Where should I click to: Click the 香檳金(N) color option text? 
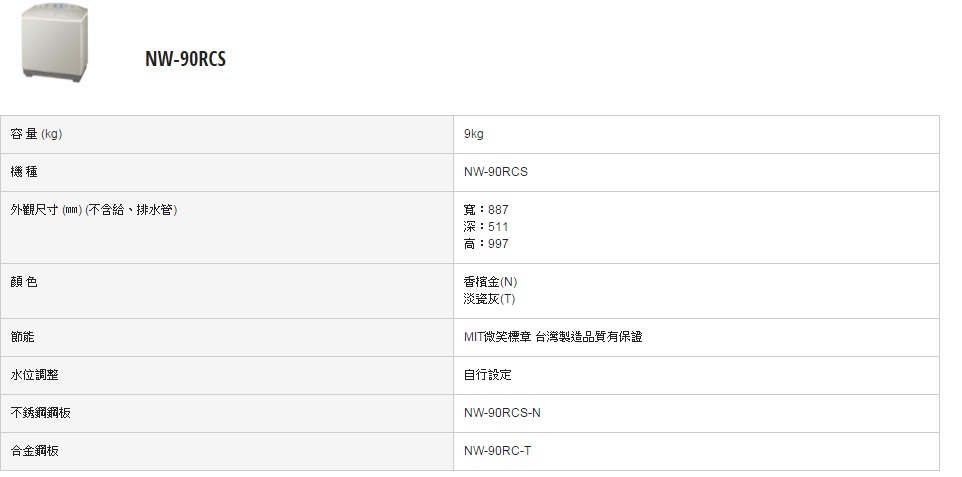[491, 282]
